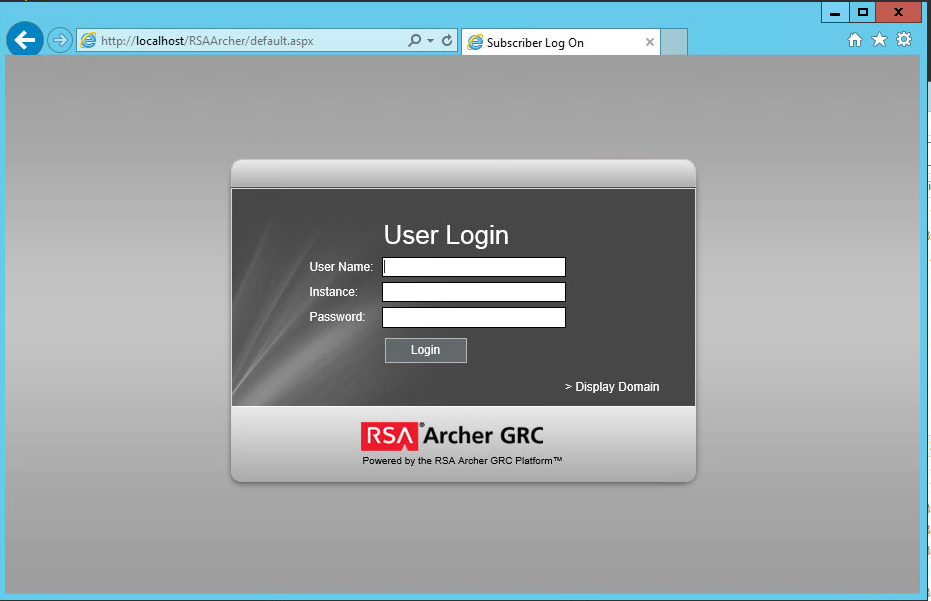Screen dimensions: 931x601
Task: Minimize the browser window
Action: click(835, 12)
